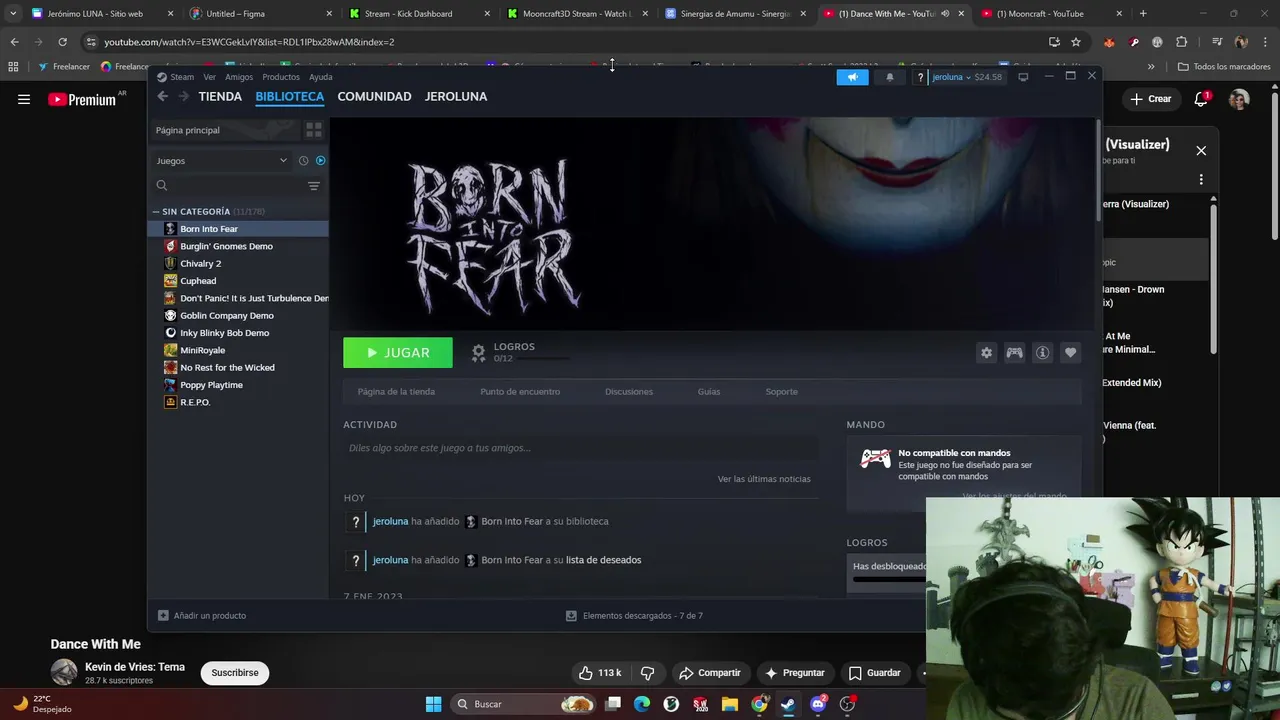The height and width of the screenshot is (720, 1280).
Task: Switch Steam to Big Picture mode
Action: pyautogui.click(x=1023, y=77)
